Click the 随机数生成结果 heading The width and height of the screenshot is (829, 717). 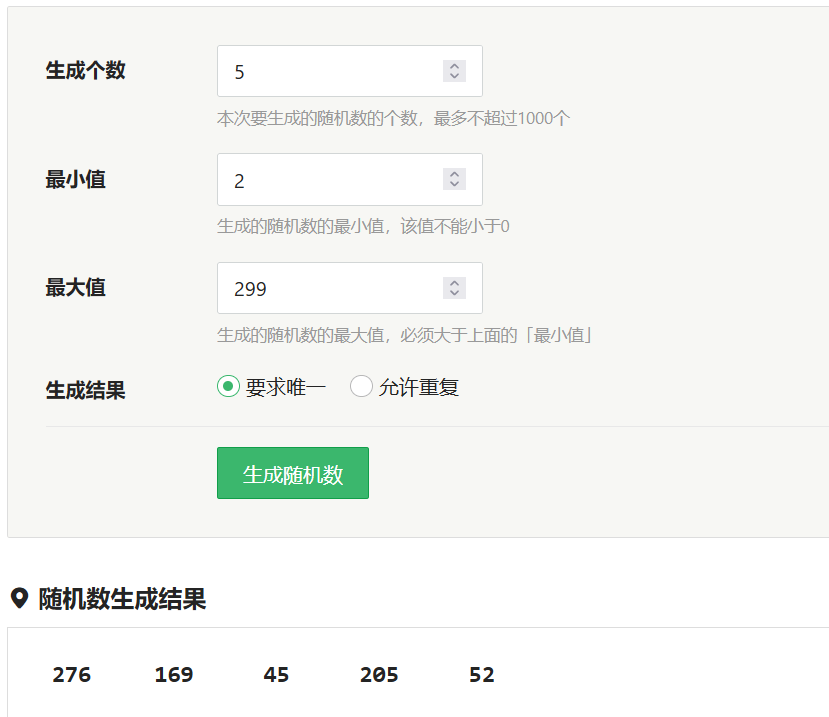122,599
